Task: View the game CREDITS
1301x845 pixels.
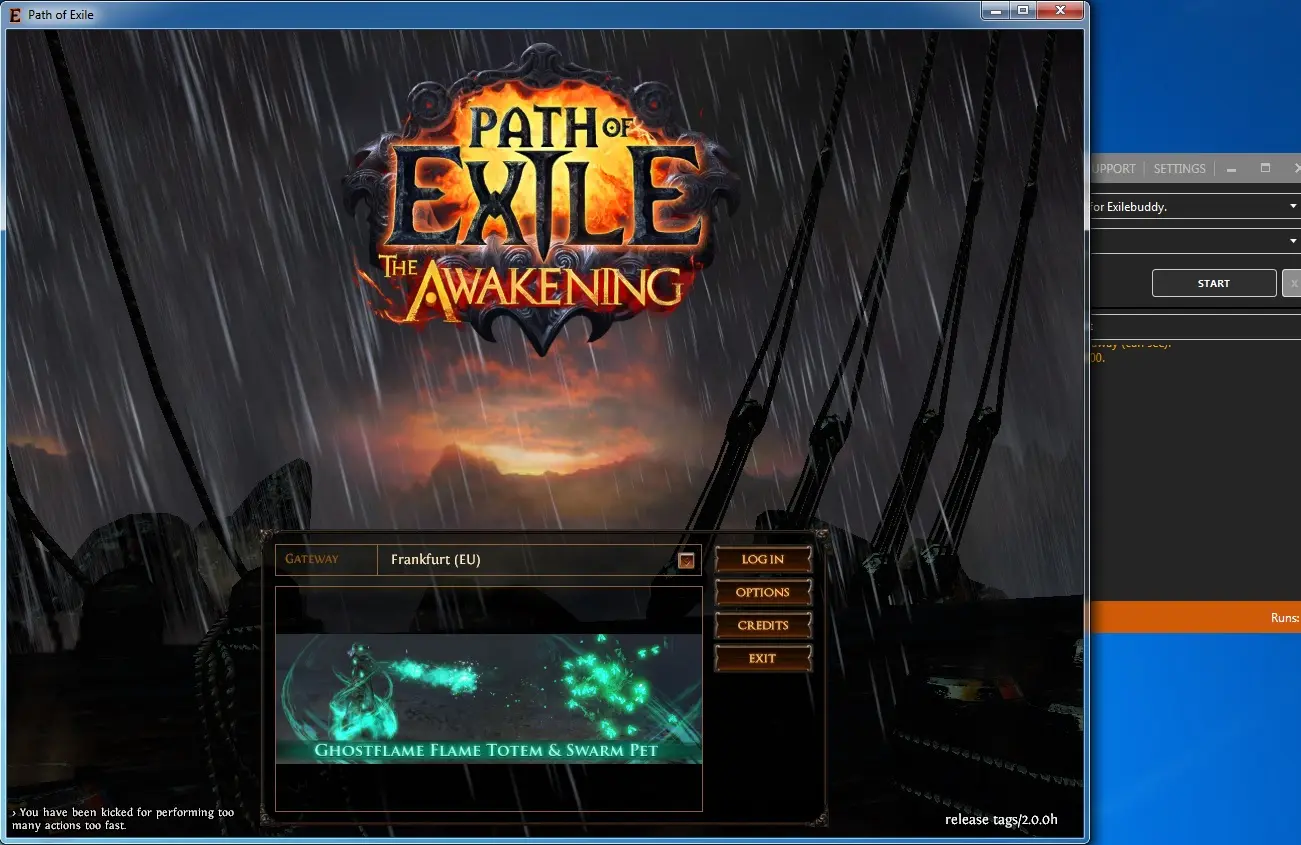Action: click(762, 625)
